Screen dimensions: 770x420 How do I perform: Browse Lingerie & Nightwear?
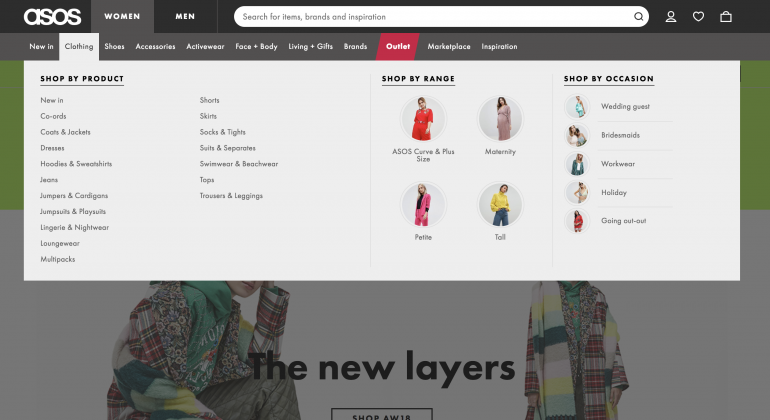(75, 227)
